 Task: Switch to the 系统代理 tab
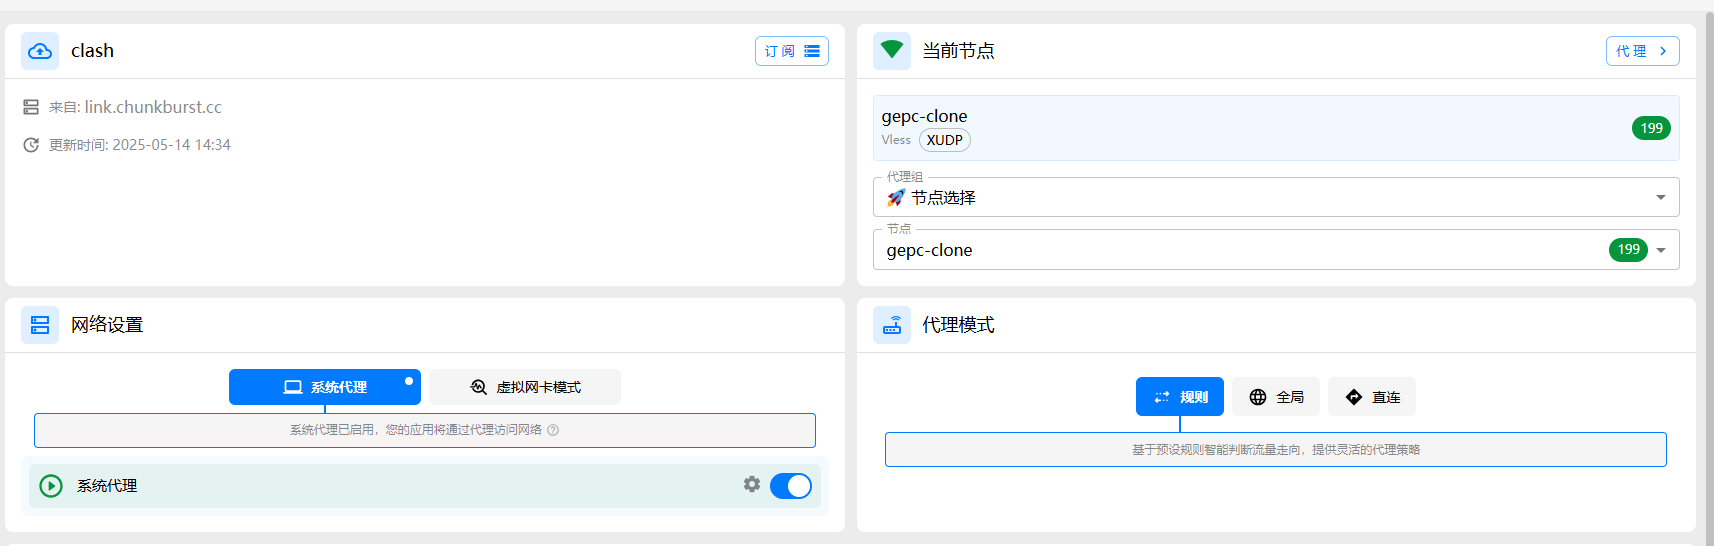pos(325,387)
